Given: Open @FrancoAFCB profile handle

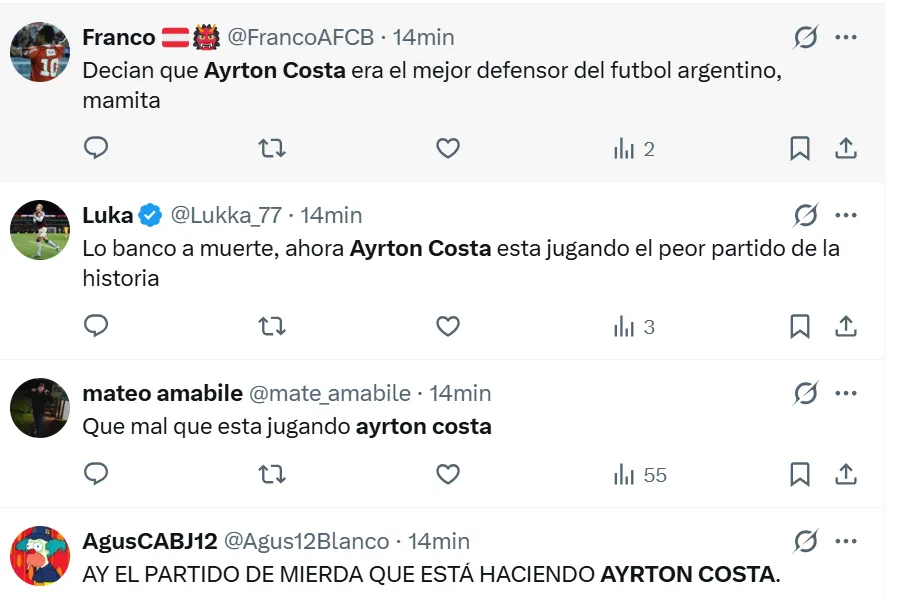Looking at the screenshot, I should pyautogui.click(x=300, y=38).
